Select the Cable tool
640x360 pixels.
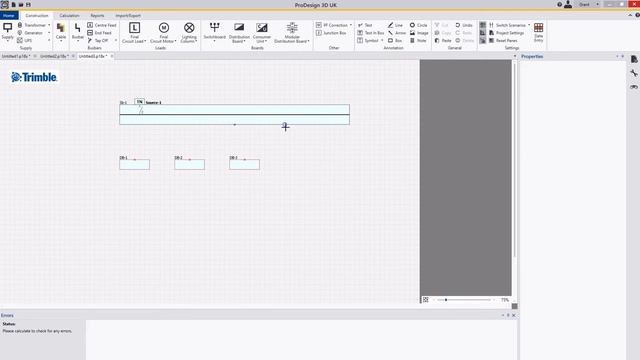(61, 32)
